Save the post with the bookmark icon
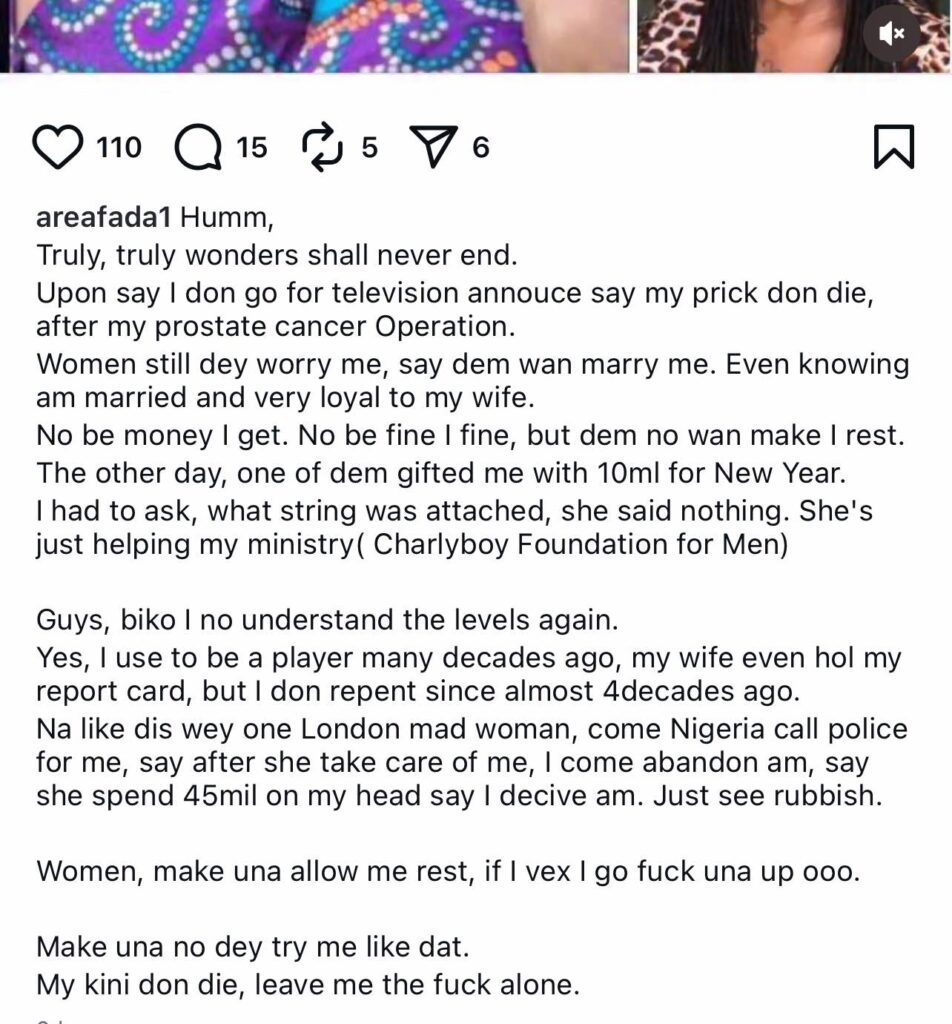Screen dimensions: 952x1024 pyautogui.click(x=893, y=149)
